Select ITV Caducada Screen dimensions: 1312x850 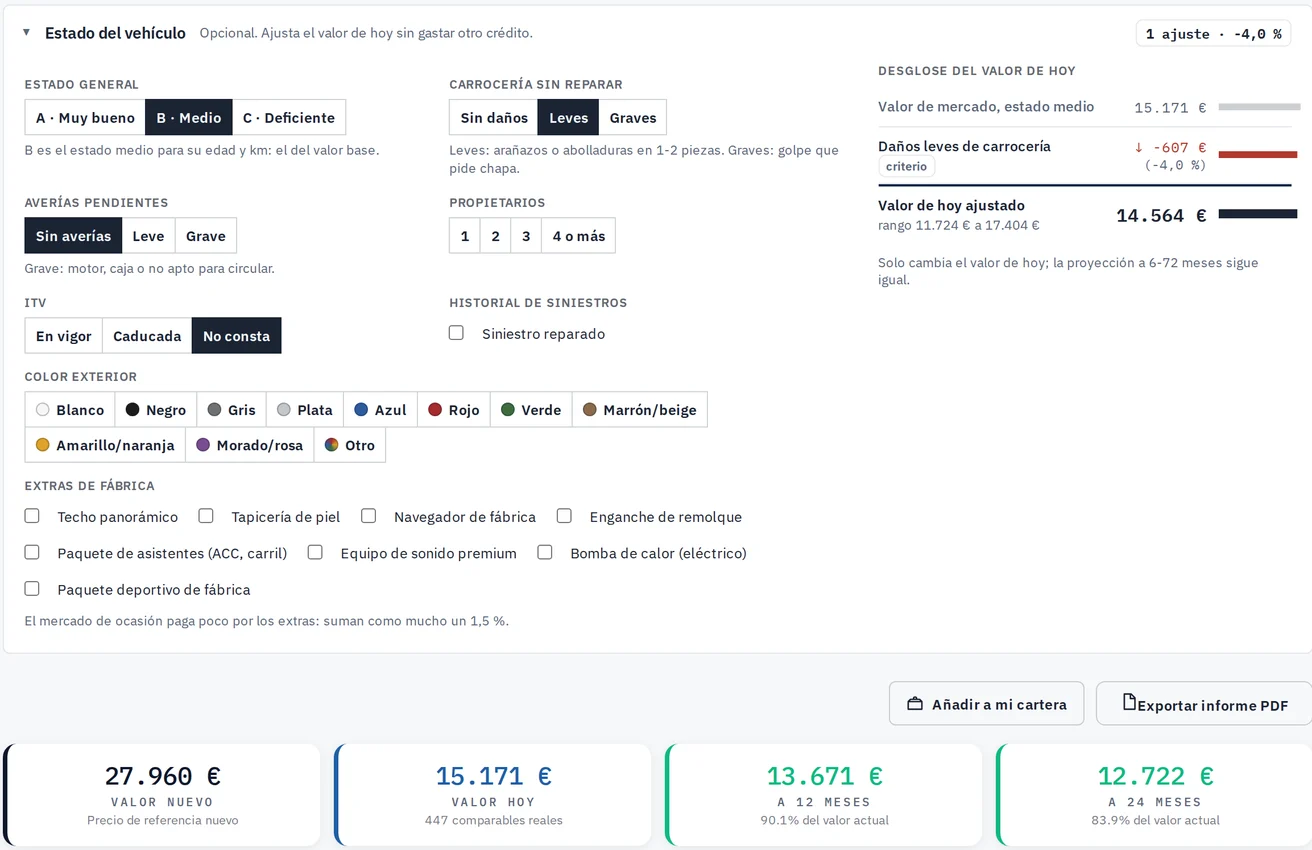pos(147,336)
